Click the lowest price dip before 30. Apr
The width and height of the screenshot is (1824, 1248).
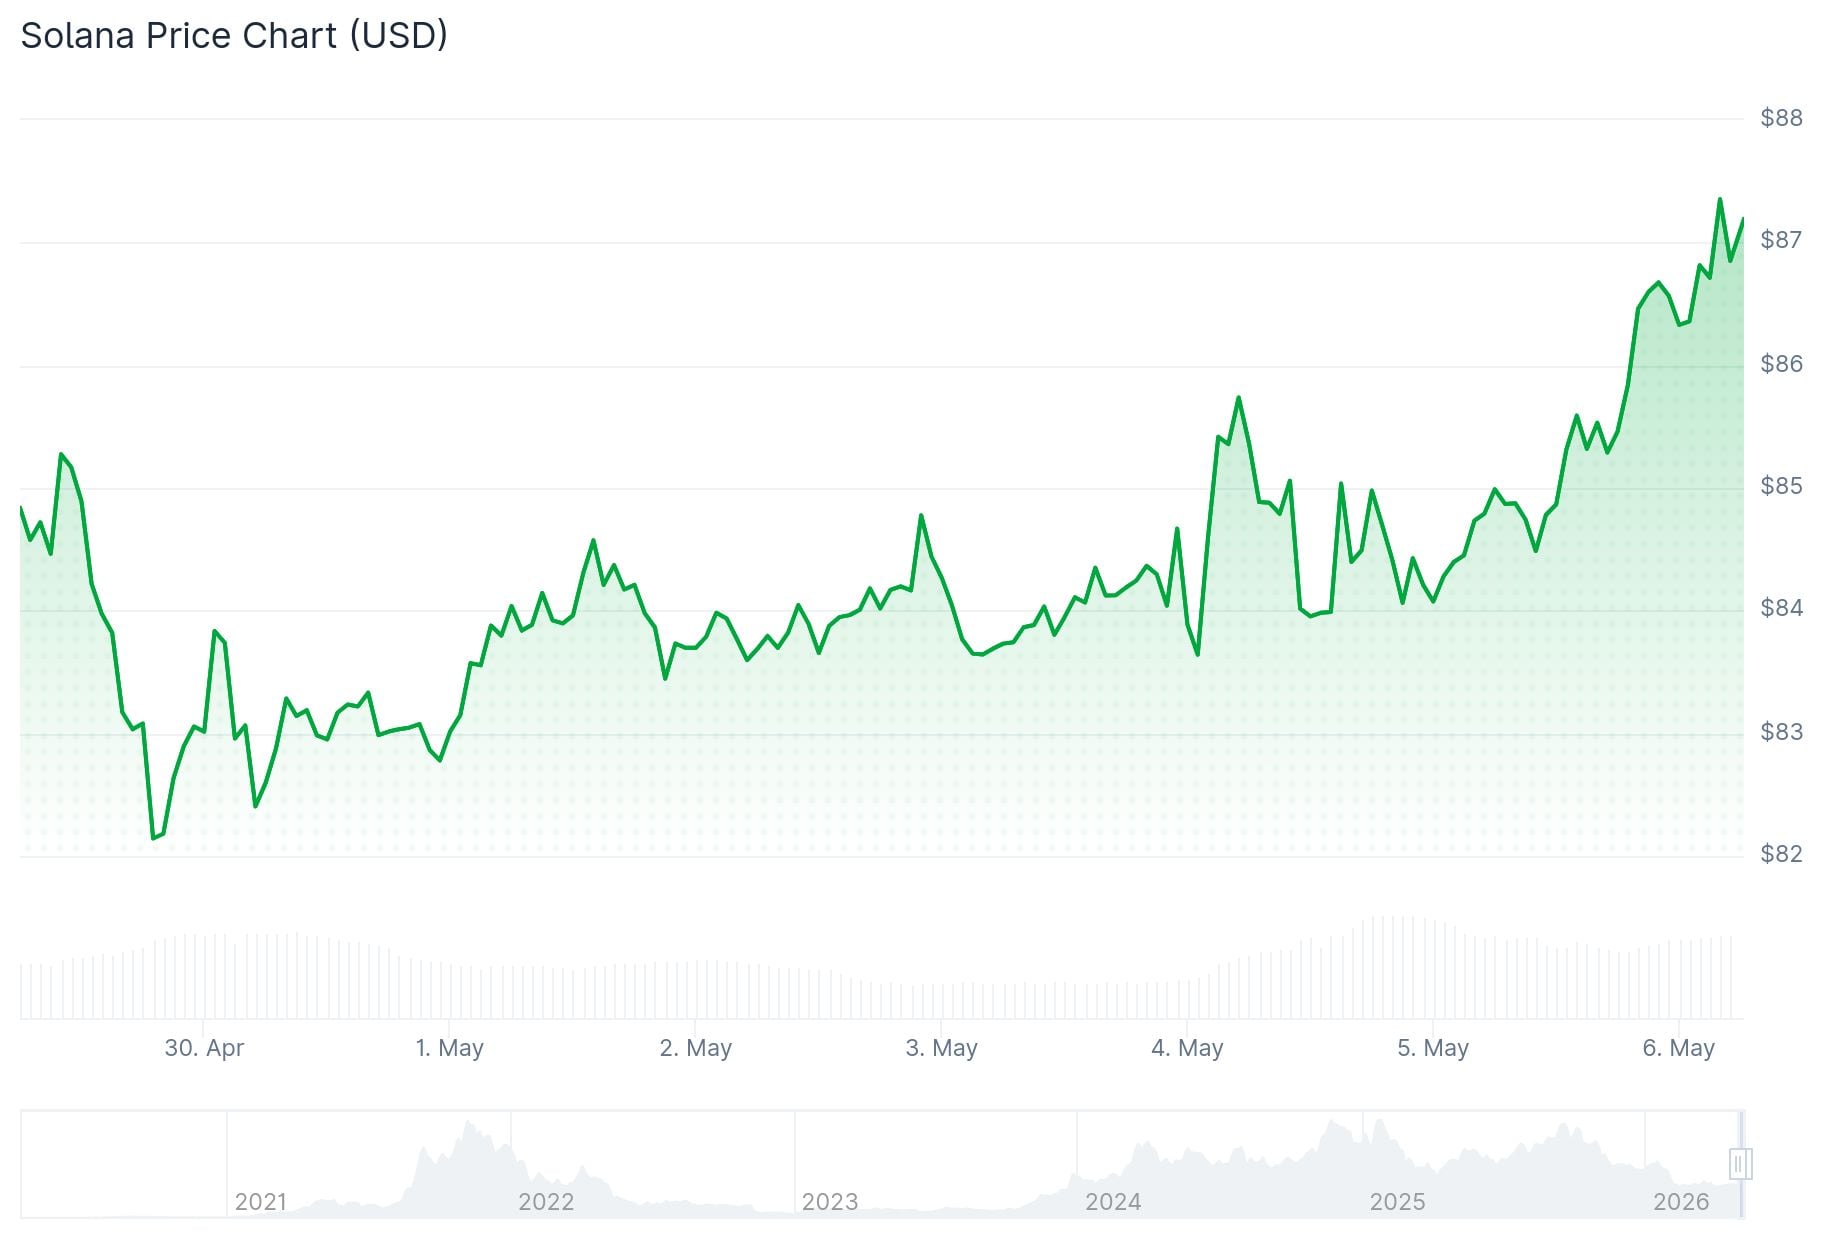tap(153, 838)
